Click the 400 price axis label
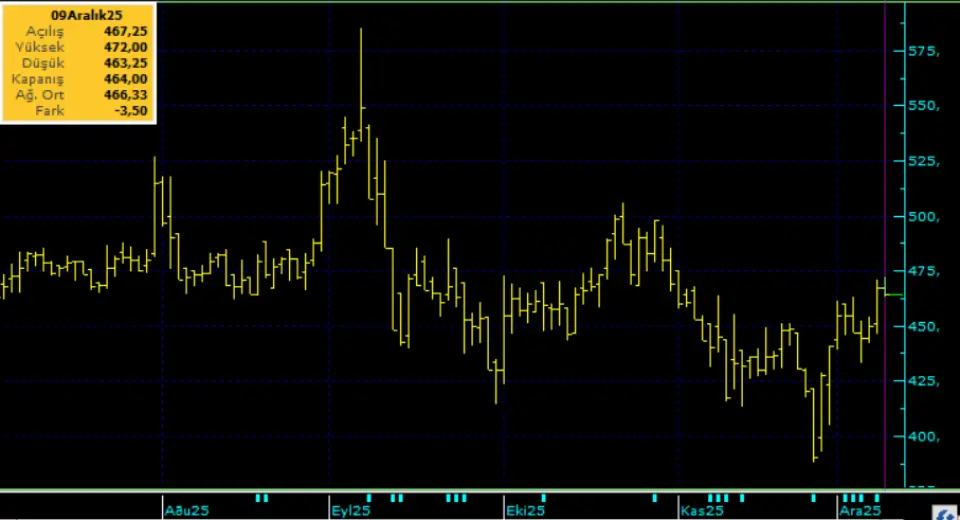The width and height of the screenshot is (960, 520). point(923,437)
